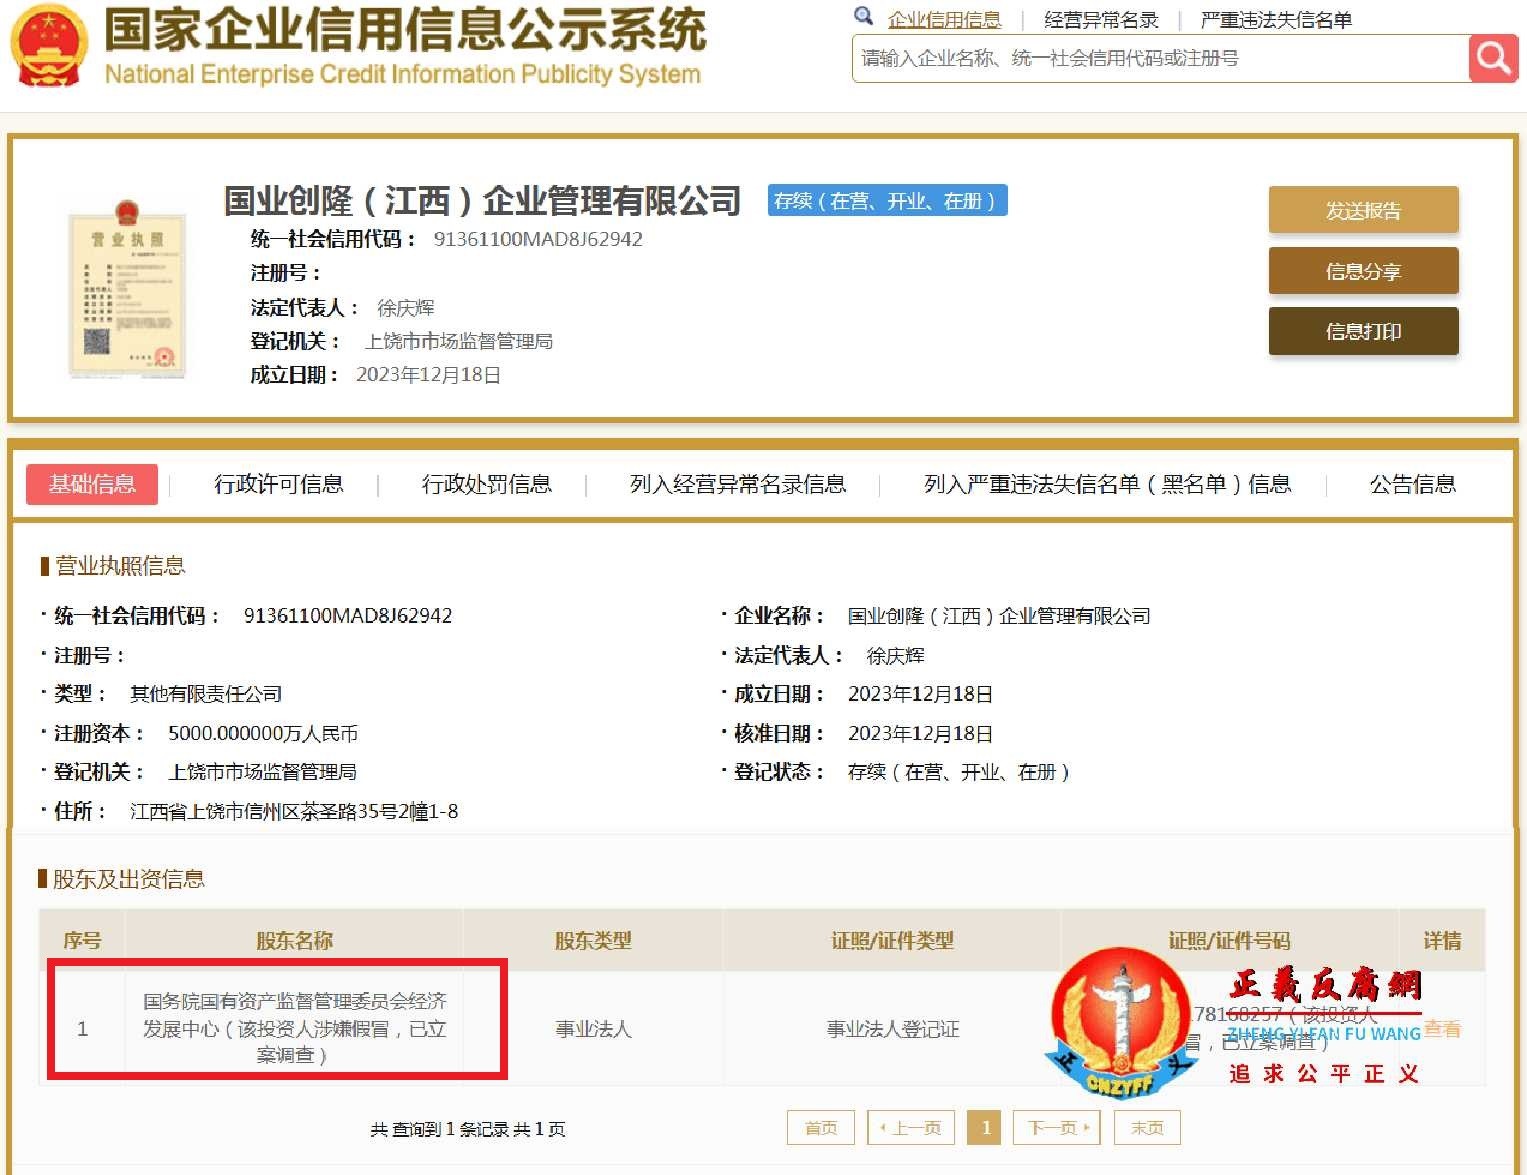1527x1175 pixels.
Task: Click the 信息分享 button
Action: pos(1363,271)
